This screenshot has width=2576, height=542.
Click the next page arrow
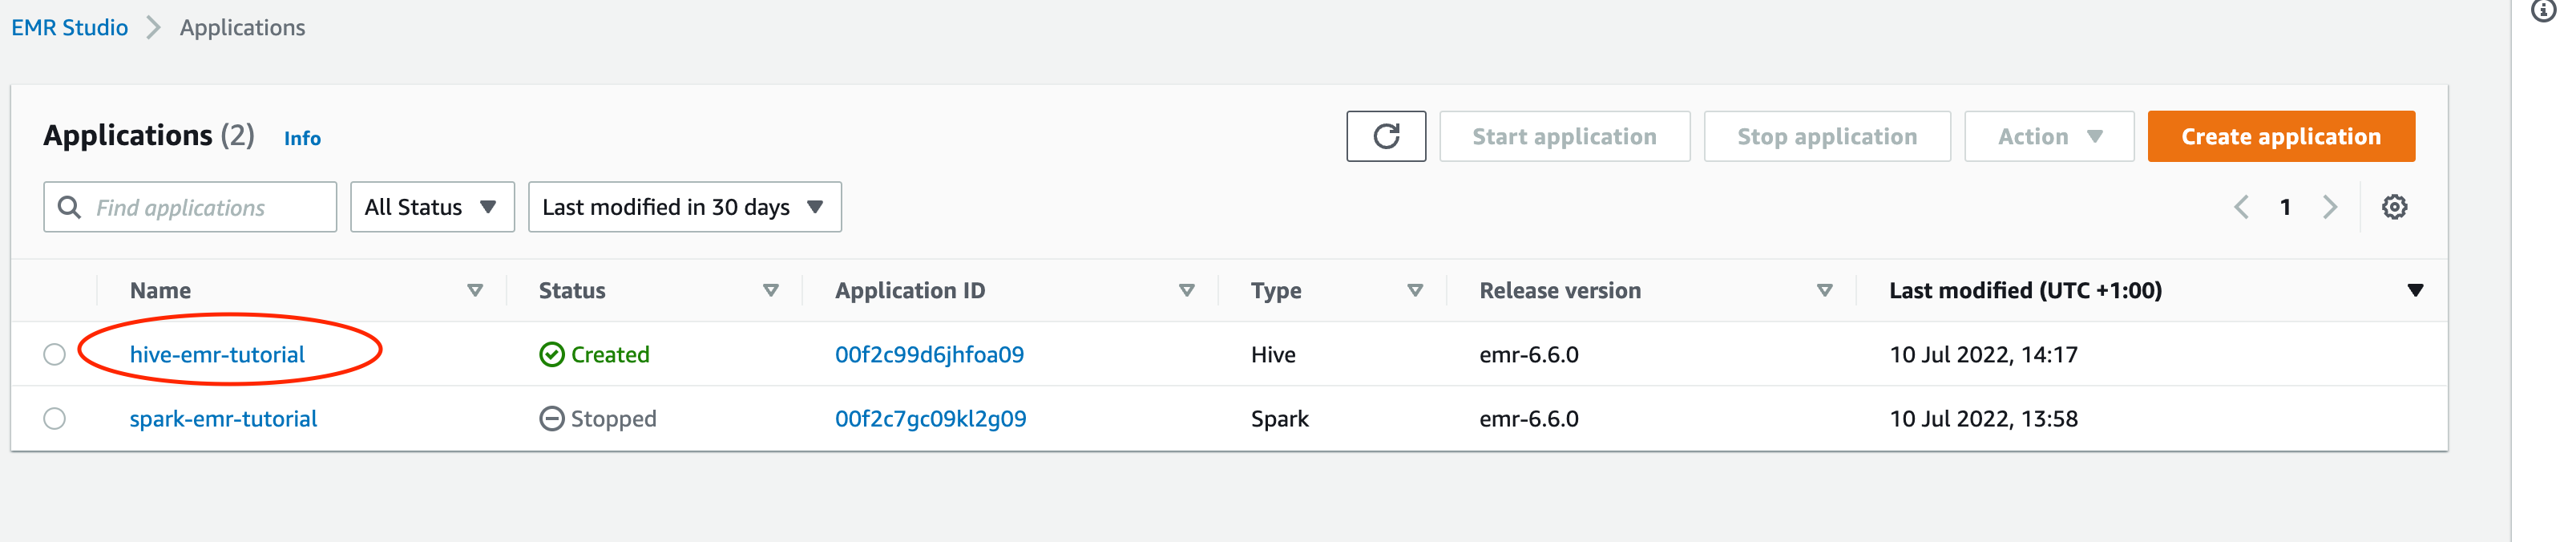tap(2329, 207)
